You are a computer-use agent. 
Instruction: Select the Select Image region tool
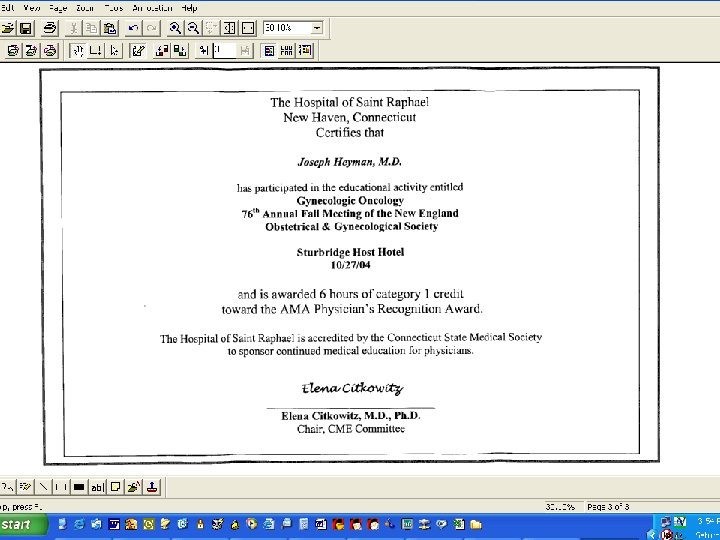click(96, 50)
